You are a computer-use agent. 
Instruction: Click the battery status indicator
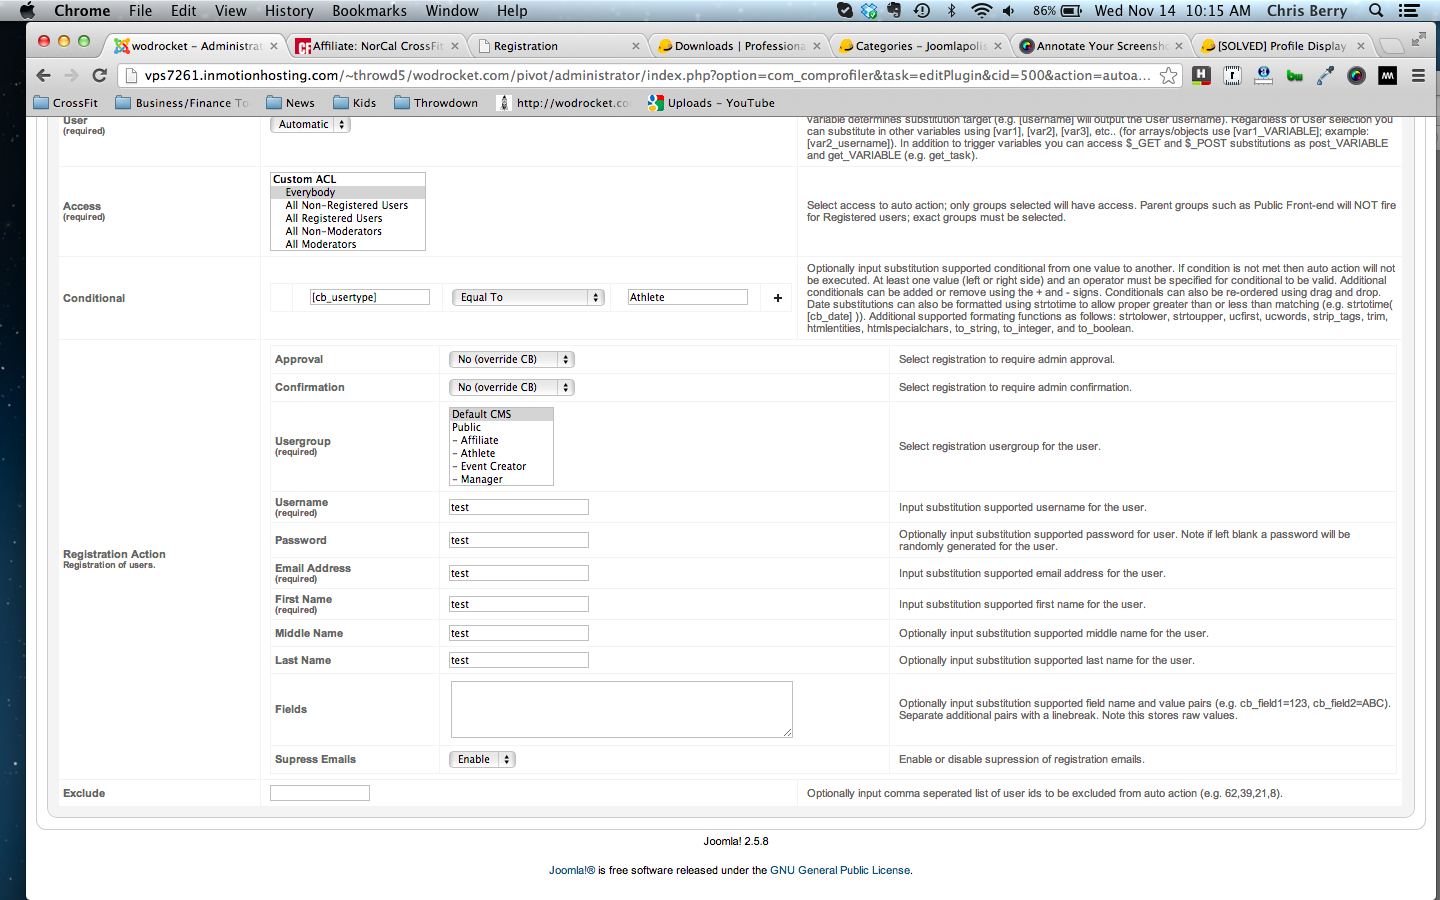[x=1058, y=10]
